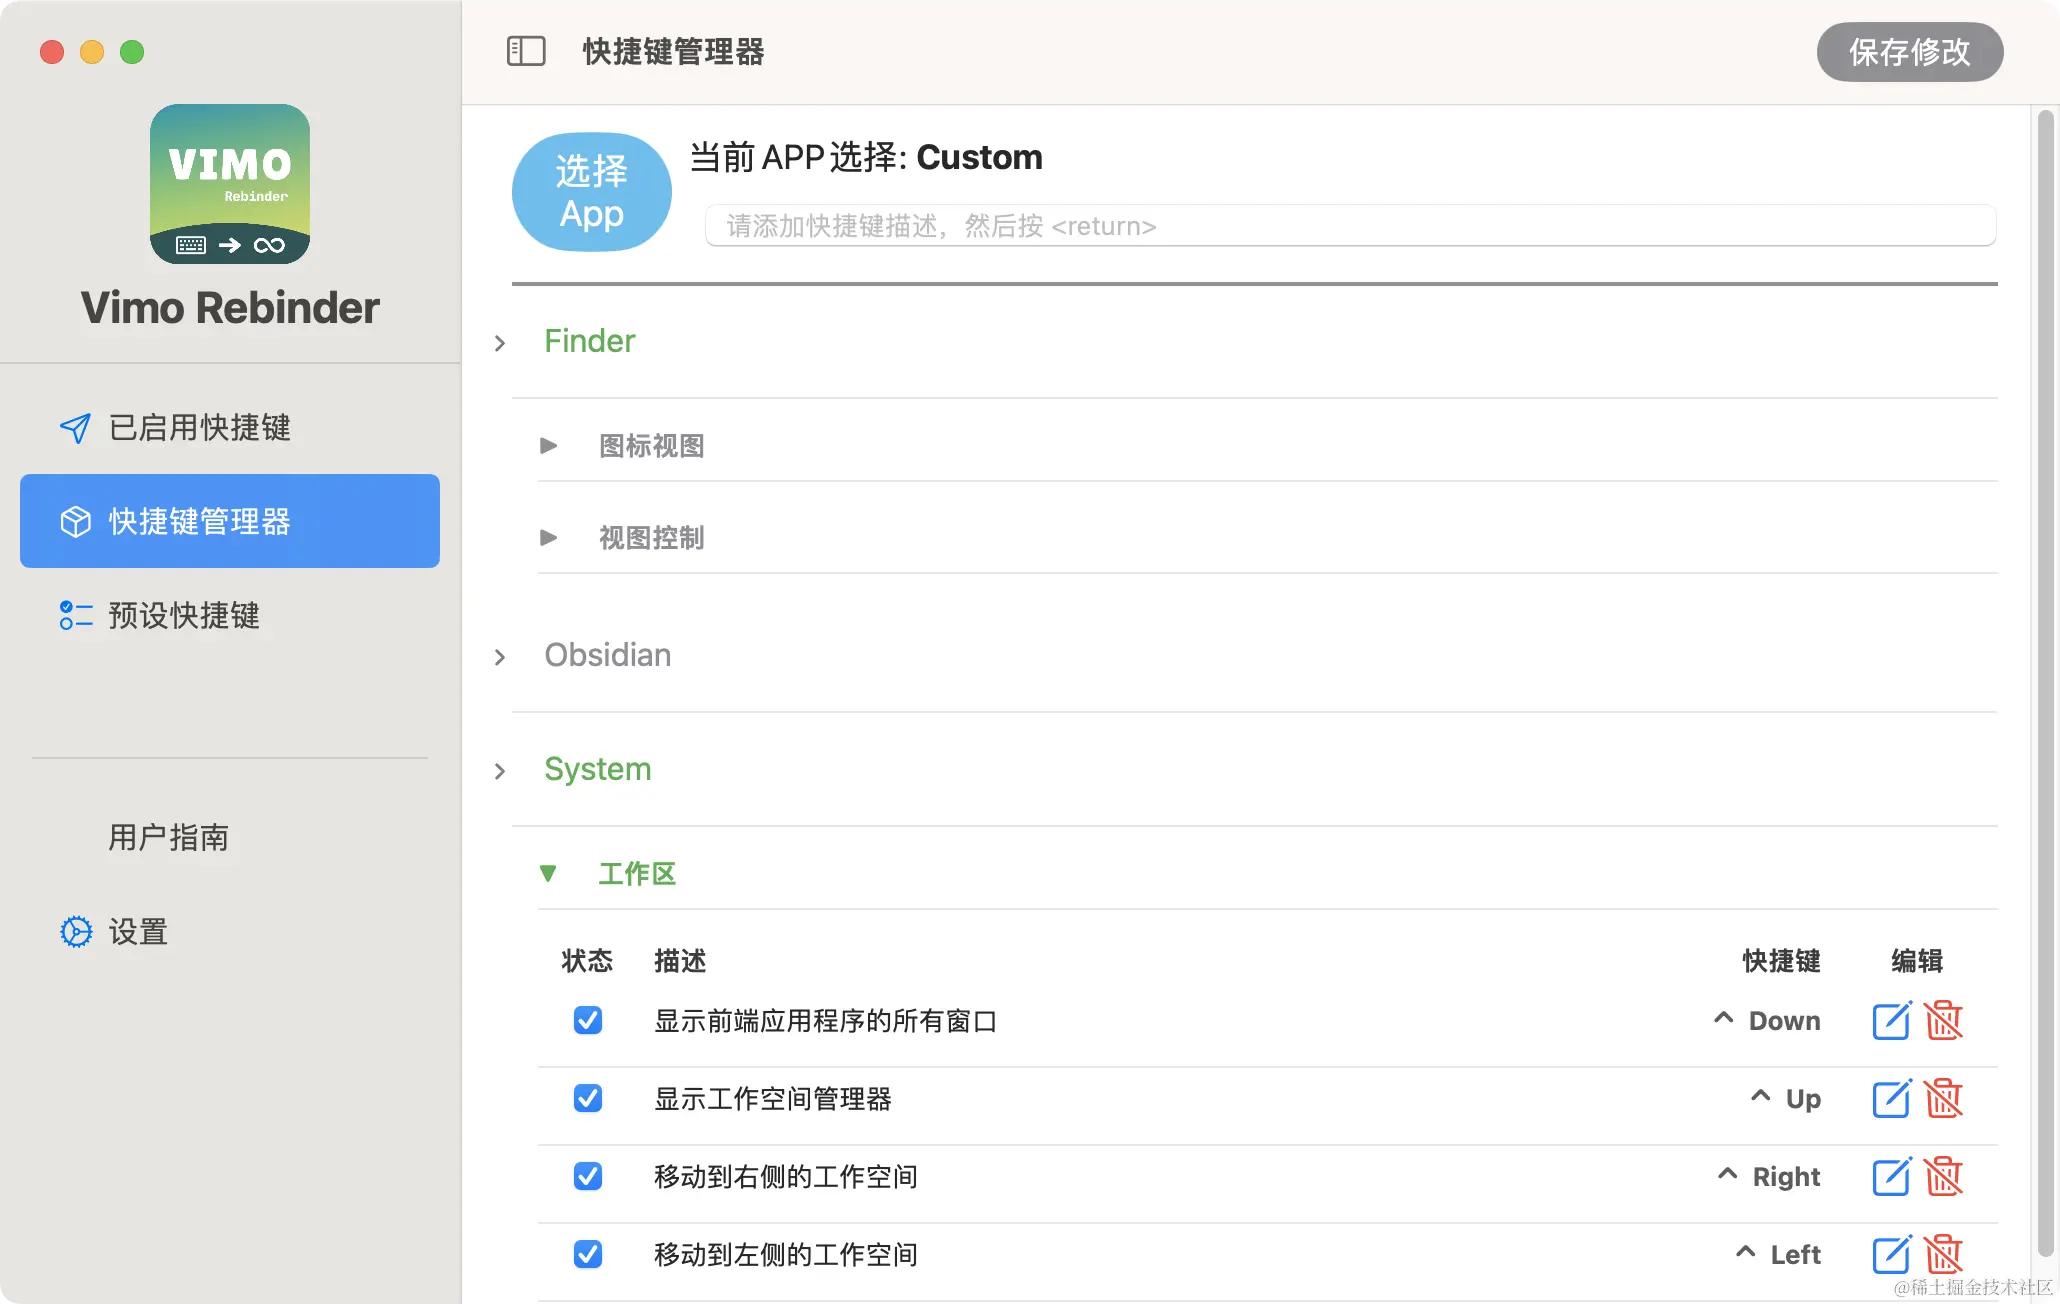The width and height of the screenshot is (2060, 1304).
Task: Click the shortcut description input field
Action: point(1350,226)
